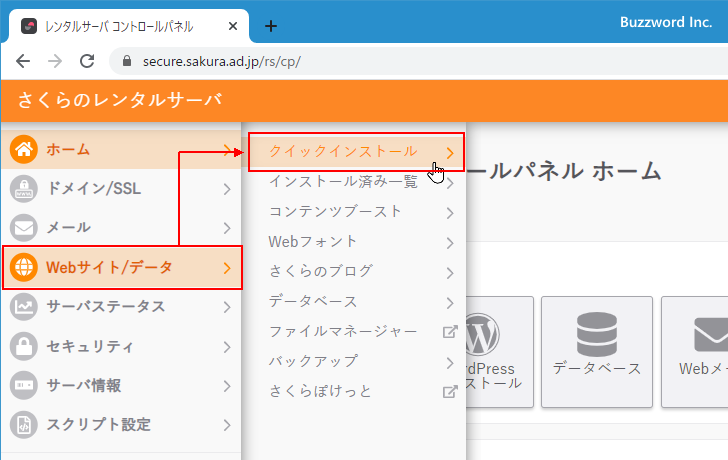The image size is (728, 460).
Task: Click the chevron next to Webフォント
Action: 449,243
